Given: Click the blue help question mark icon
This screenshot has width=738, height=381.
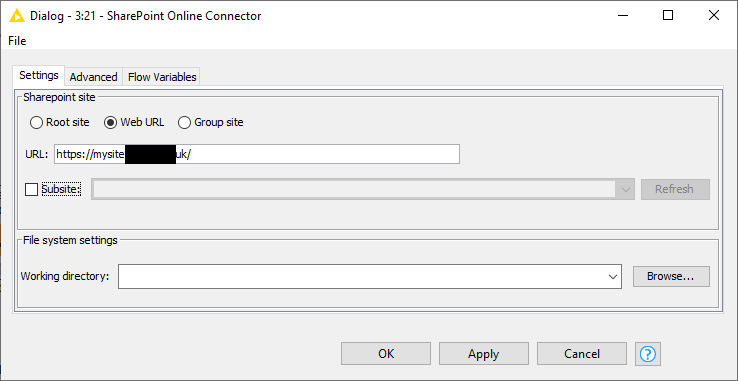Looking at the screenshot, I should click(x=648, y=354).
